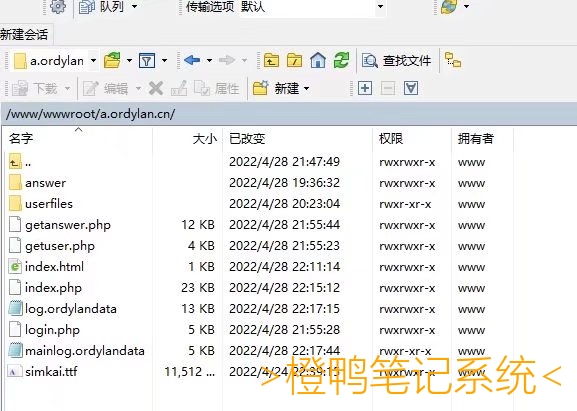Switch to the 新建会话 tab
This screenshot has width=577, height=411.
tap(24, 35)
